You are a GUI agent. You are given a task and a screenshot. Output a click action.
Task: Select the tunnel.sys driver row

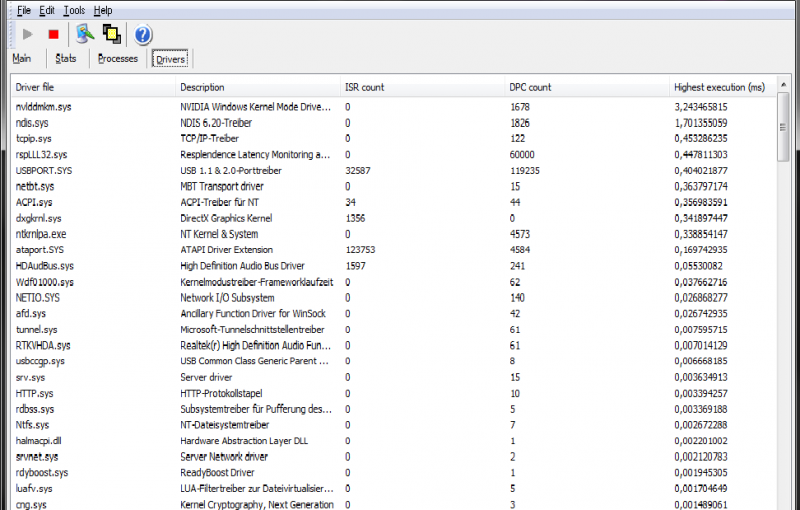(394, 329)
